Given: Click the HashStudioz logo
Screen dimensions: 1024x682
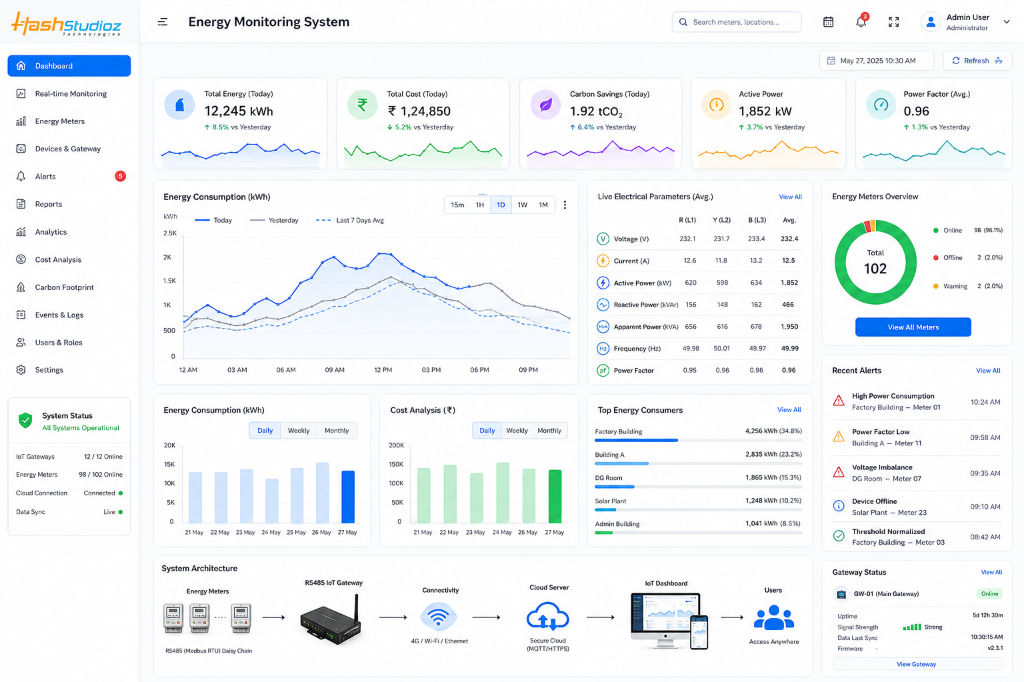Looking at the screenshot, I should [x=66, y=24].
